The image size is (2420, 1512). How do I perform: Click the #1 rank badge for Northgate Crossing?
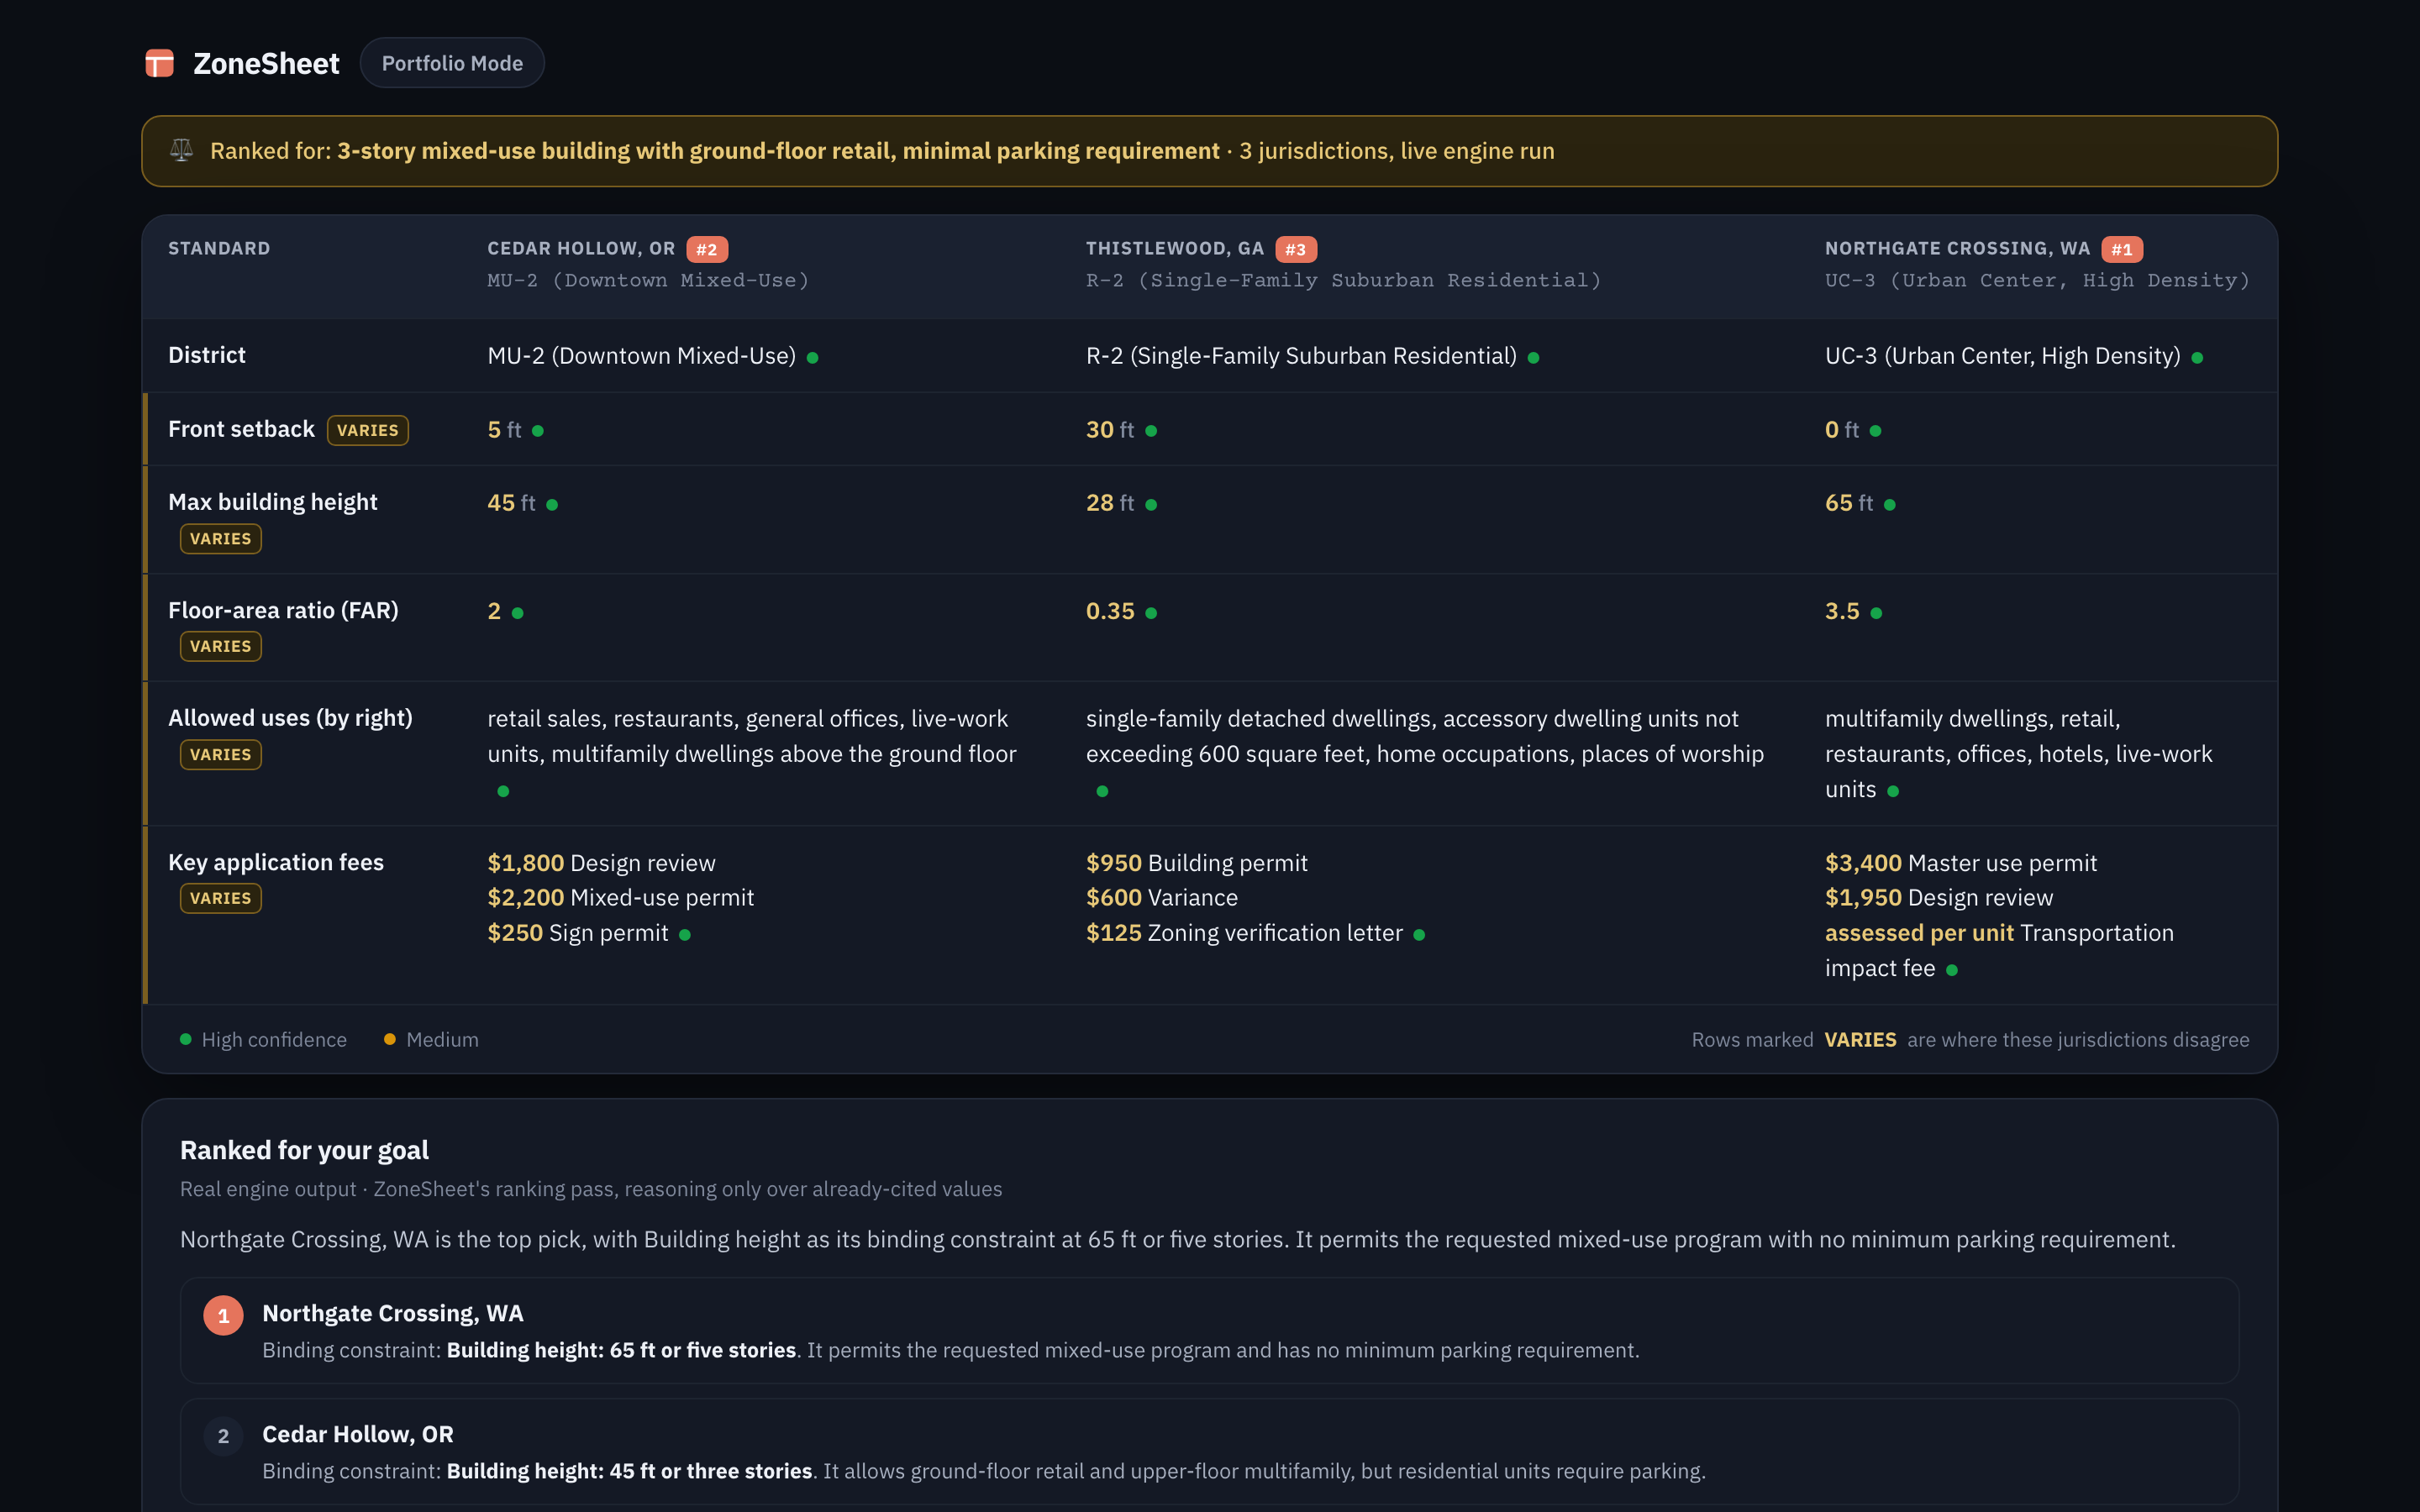pos(2122,249)
